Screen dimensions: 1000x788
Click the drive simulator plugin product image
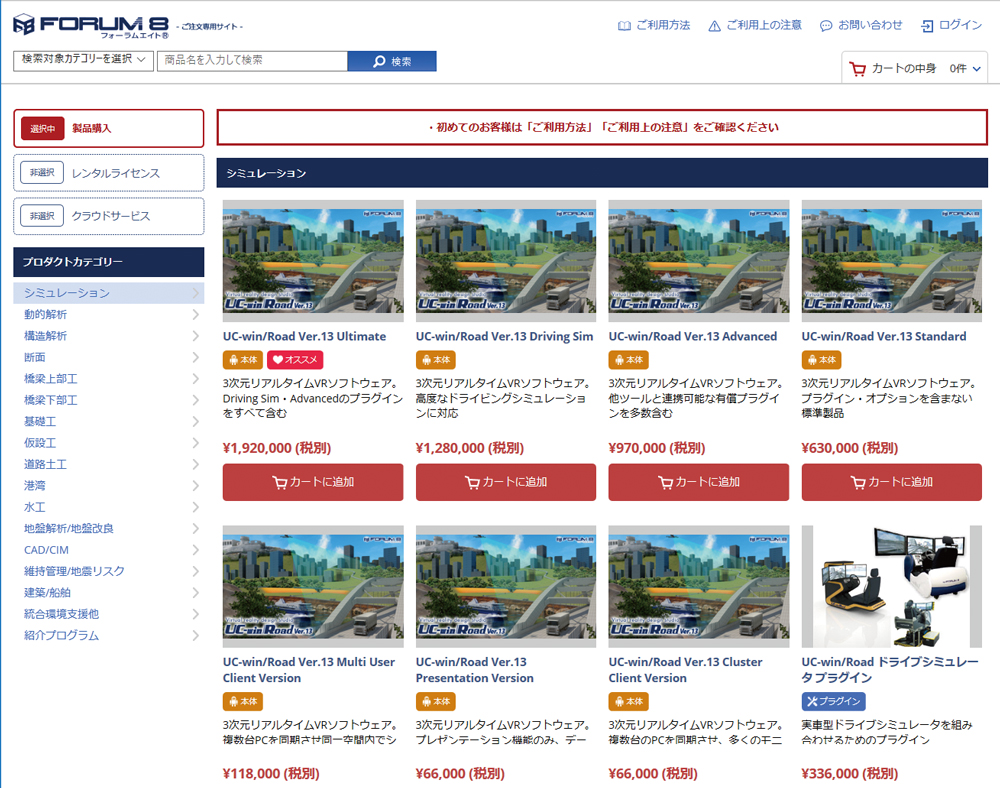(892, 587)
